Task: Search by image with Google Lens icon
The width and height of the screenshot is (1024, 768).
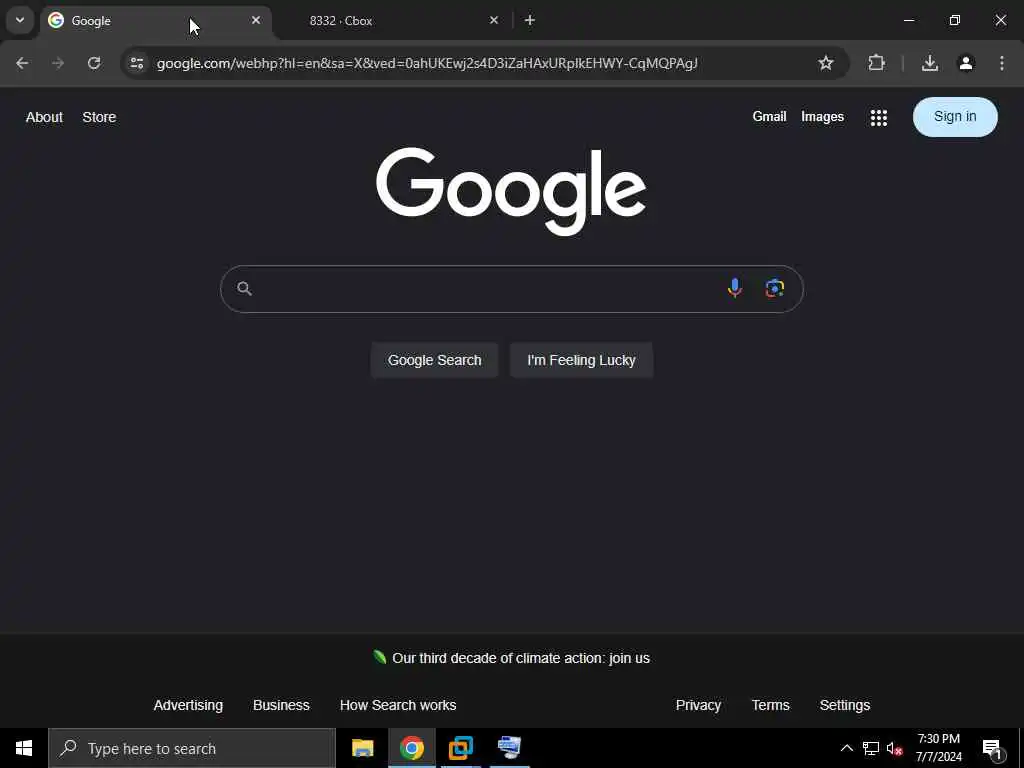Action: (775, 288)
